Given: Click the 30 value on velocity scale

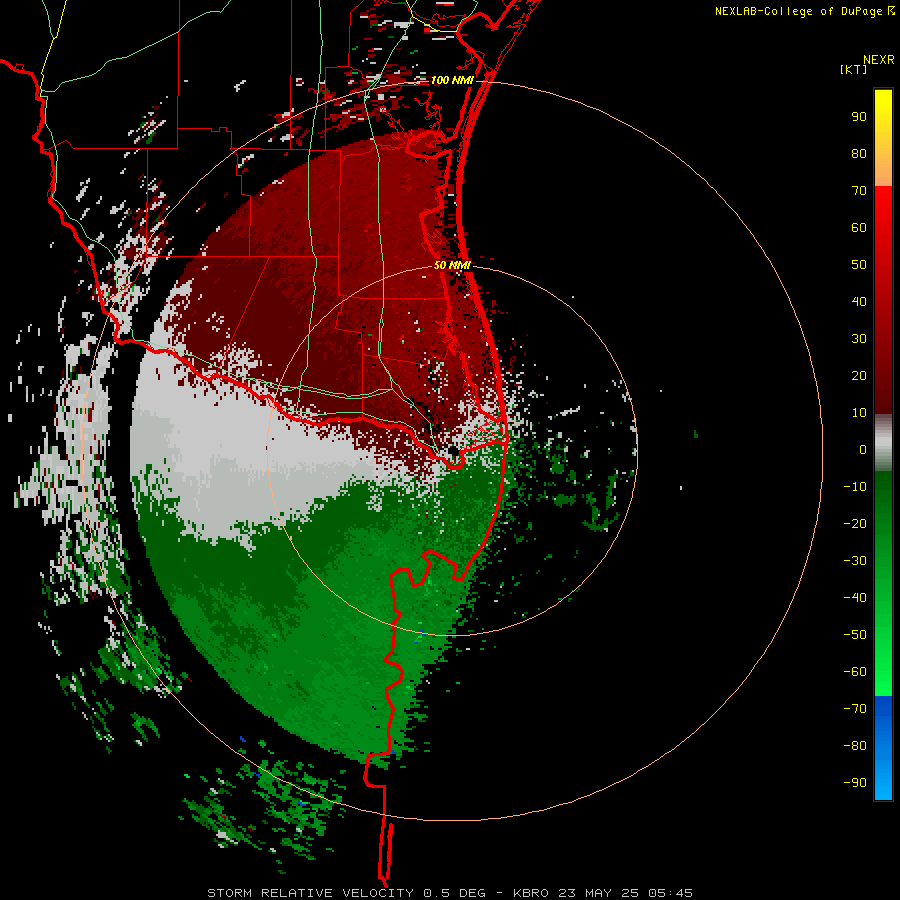Looking at the screenshot, I should [859, 339].
